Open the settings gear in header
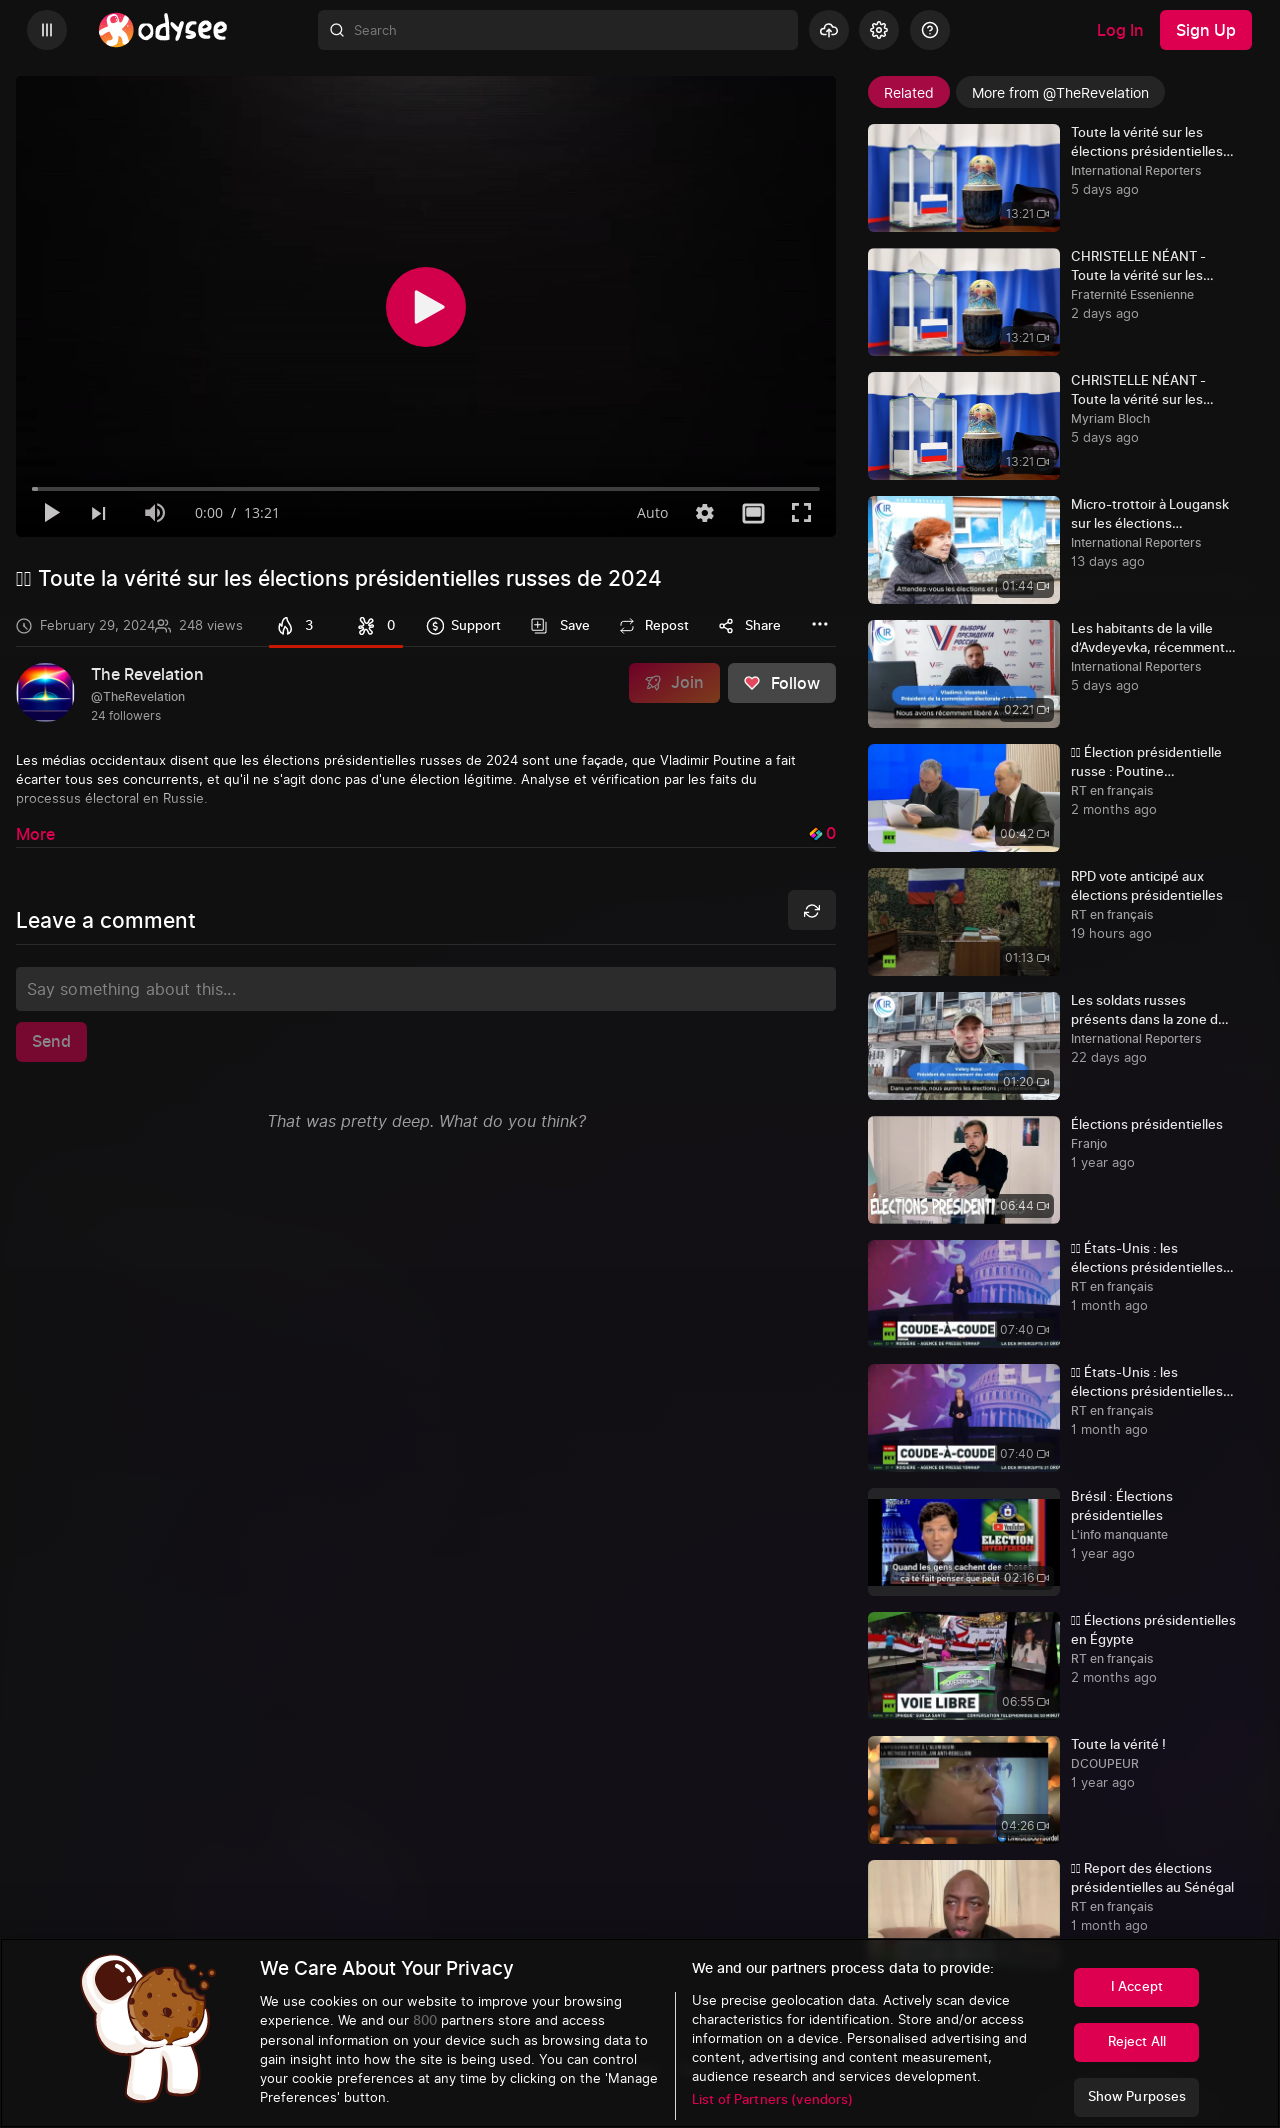 click(879, 30)
